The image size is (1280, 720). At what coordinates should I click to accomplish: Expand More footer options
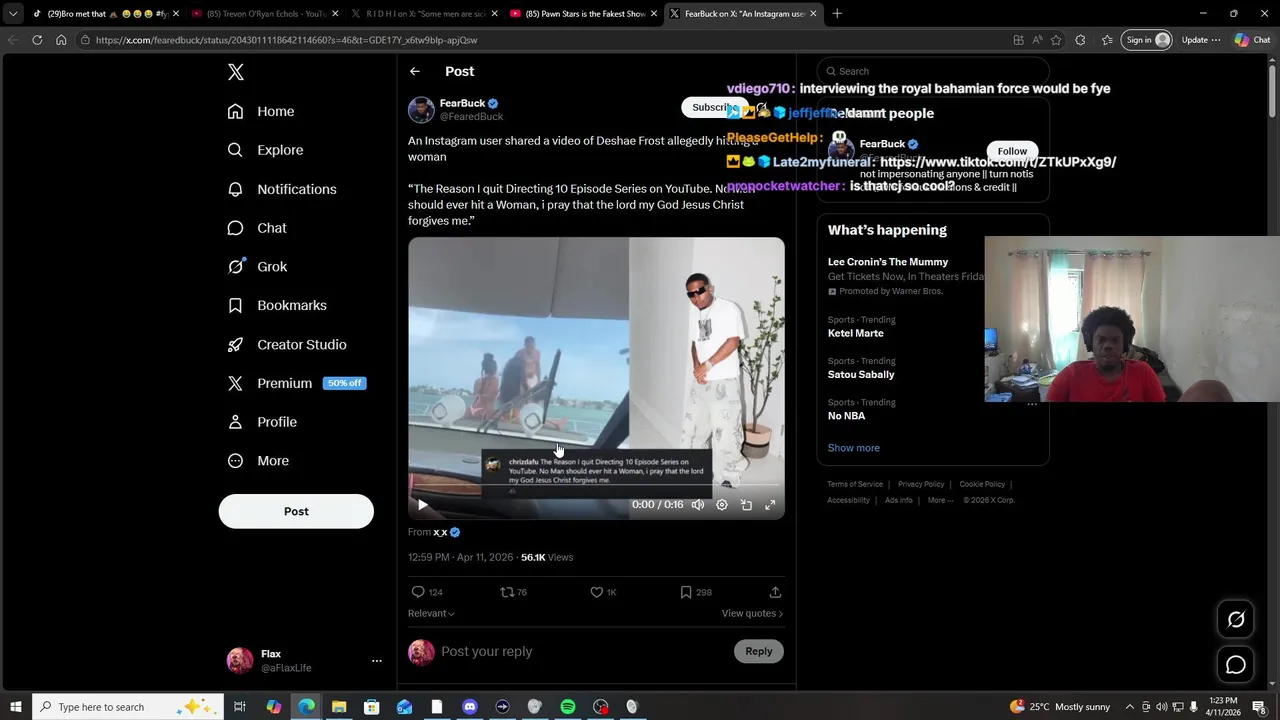[x=940, y=500]
